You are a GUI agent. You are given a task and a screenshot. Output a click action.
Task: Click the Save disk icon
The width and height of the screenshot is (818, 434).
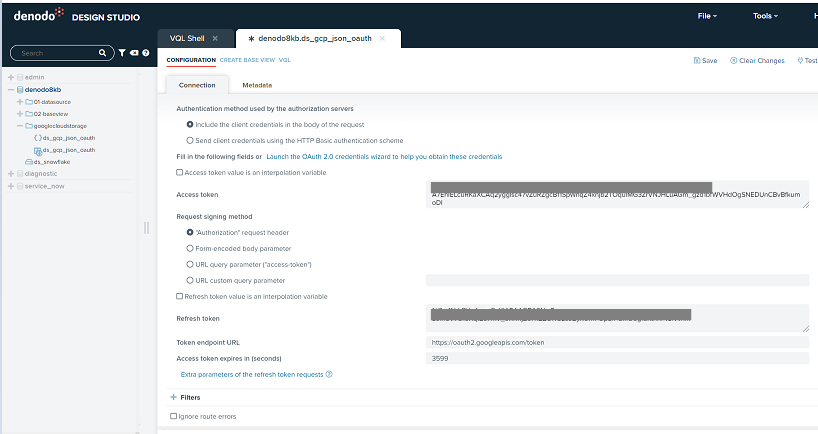click(x=696, y=61)
